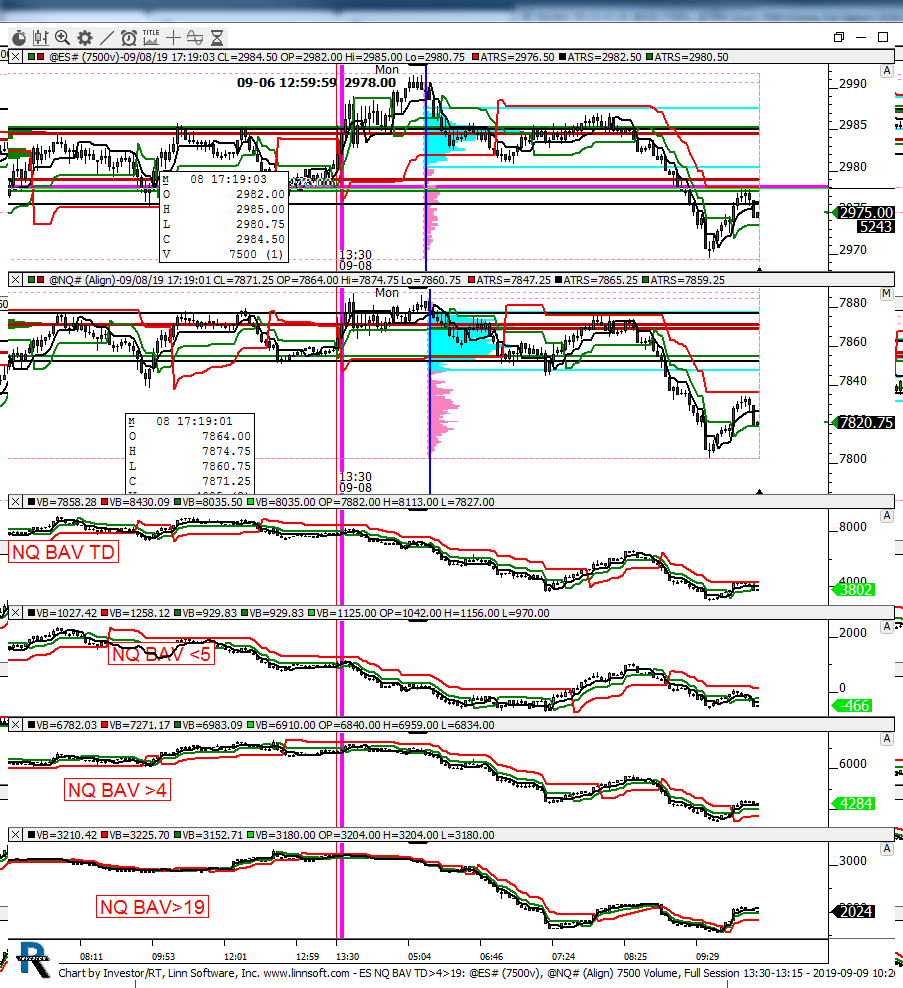Click the VB=1258.12 legend entry
The width and height of the screenshot is (903, 988).
pos(135,613)
